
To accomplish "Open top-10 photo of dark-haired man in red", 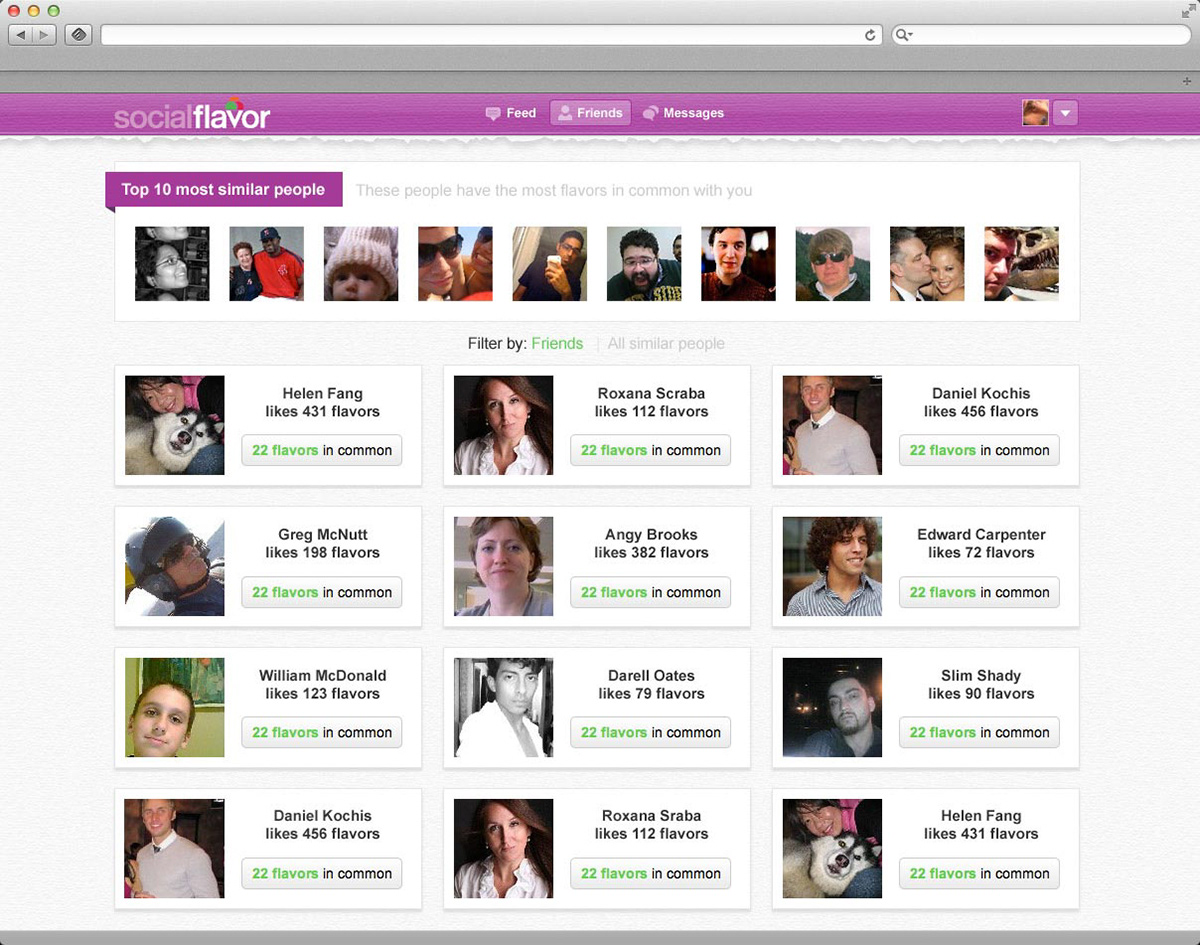I will pos(738,263).
